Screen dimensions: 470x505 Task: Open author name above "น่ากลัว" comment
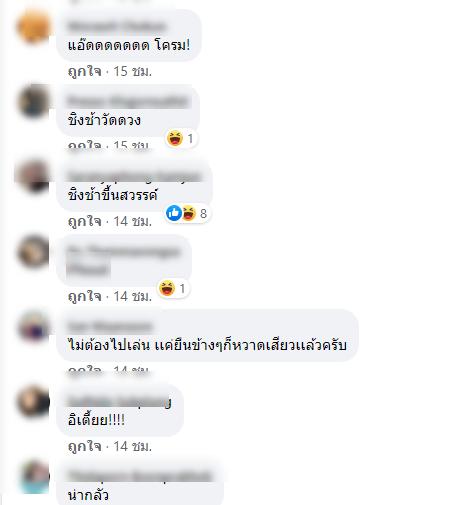tap(139, 476)
